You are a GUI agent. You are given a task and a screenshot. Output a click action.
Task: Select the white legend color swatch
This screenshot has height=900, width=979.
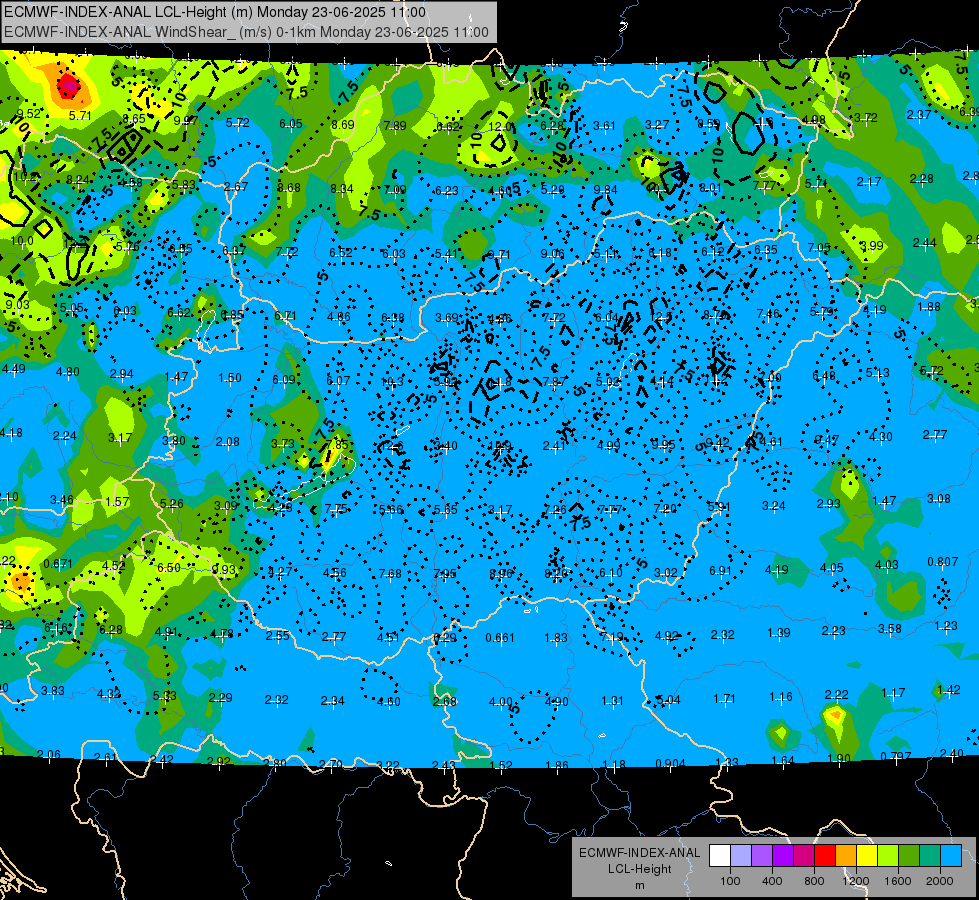(x=719, y=856)
